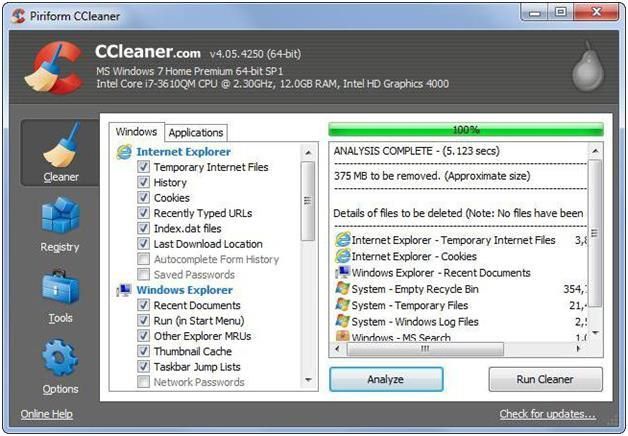This screenshot has height=436, width=628.
Task: Toggle Other Explorer MRUs checkbox
Action: pos(143,336)
